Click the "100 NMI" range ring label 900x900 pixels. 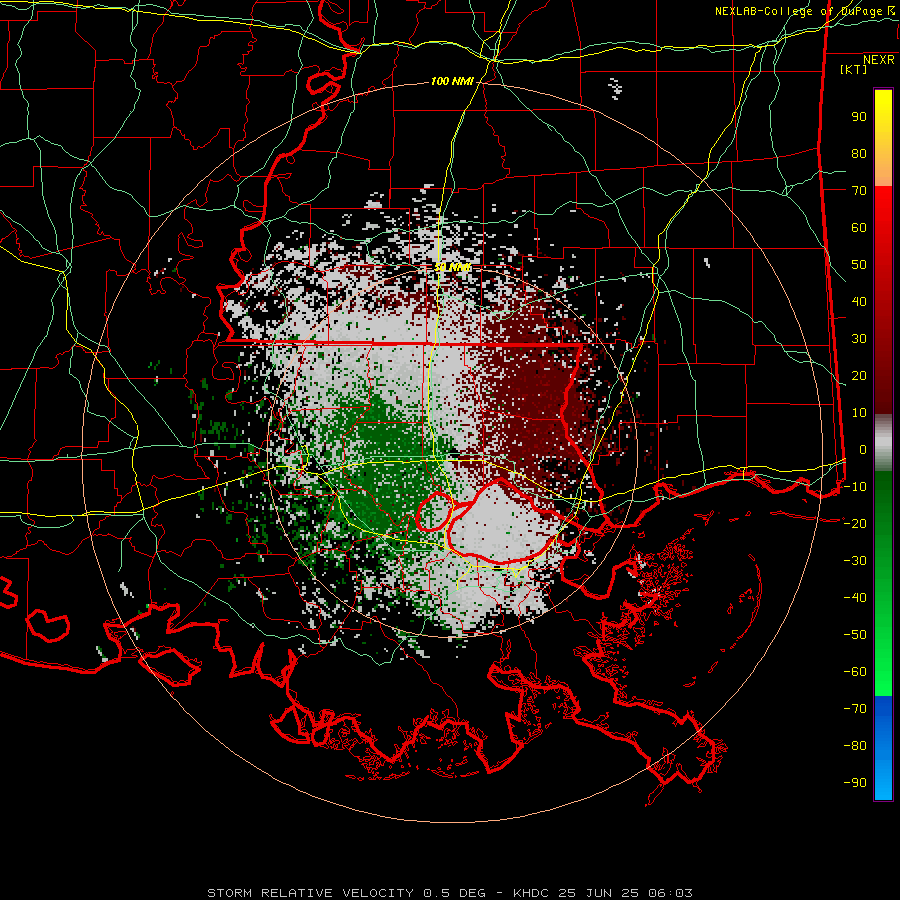pyautogui.click(x=452, y=82)
